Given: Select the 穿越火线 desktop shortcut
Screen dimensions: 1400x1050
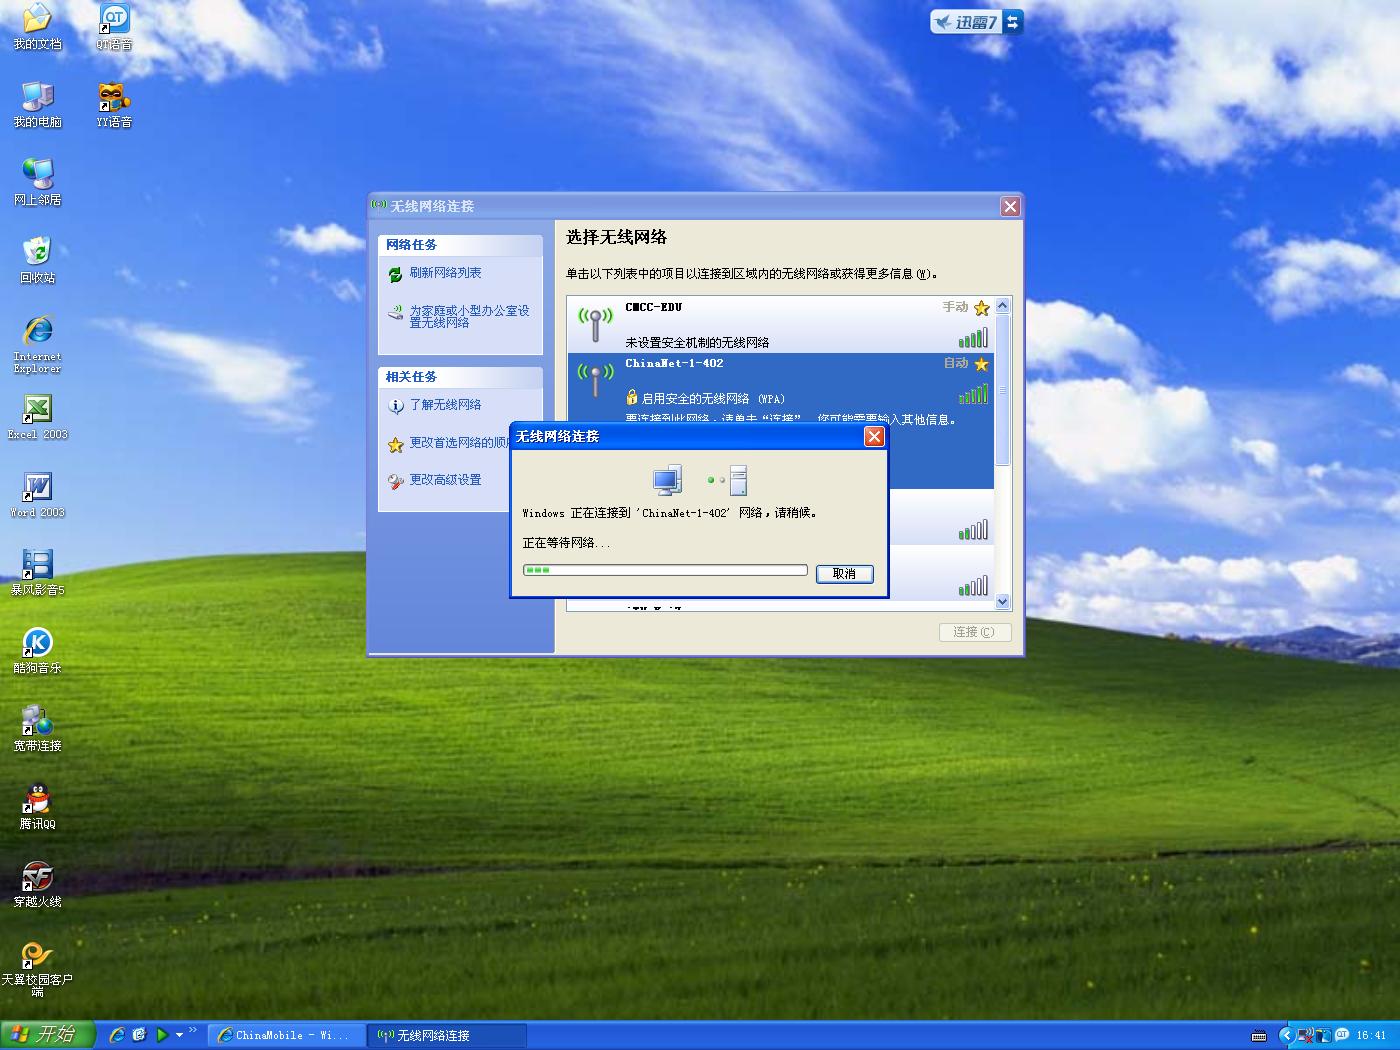Looking at the screenshot, I should click(x=37, y=885).
